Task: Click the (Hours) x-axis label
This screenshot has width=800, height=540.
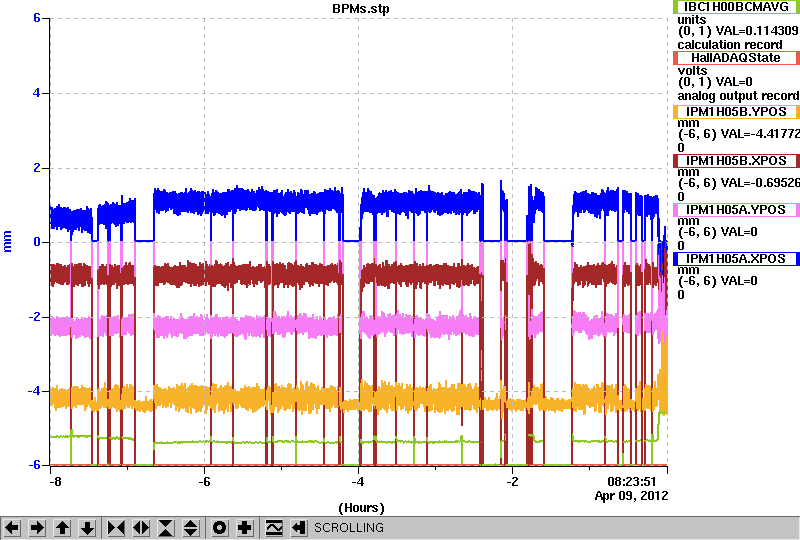Action: coord(361,508)
